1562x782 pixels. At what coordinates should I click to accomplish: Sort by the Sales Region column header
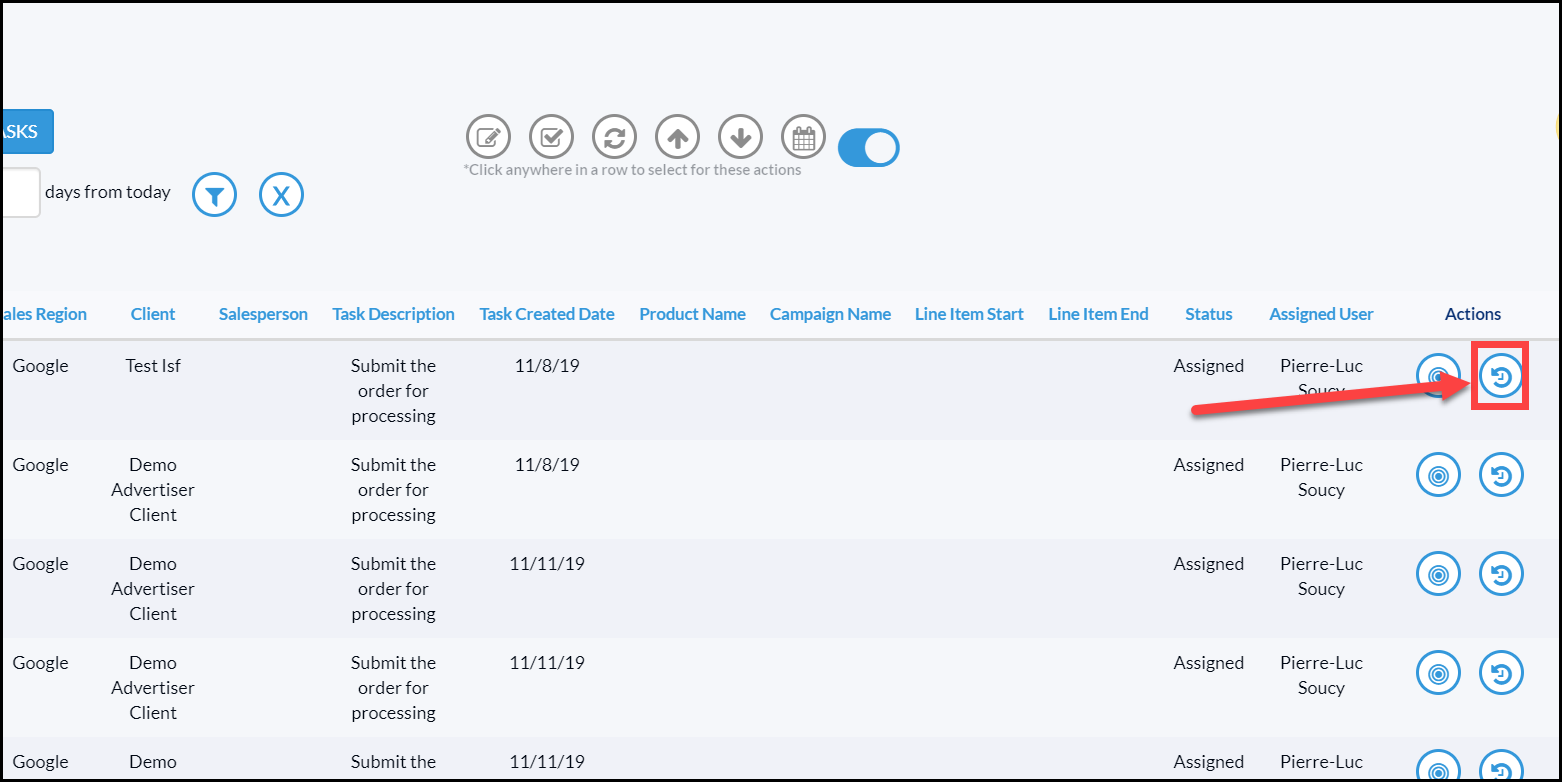[44, 314]
